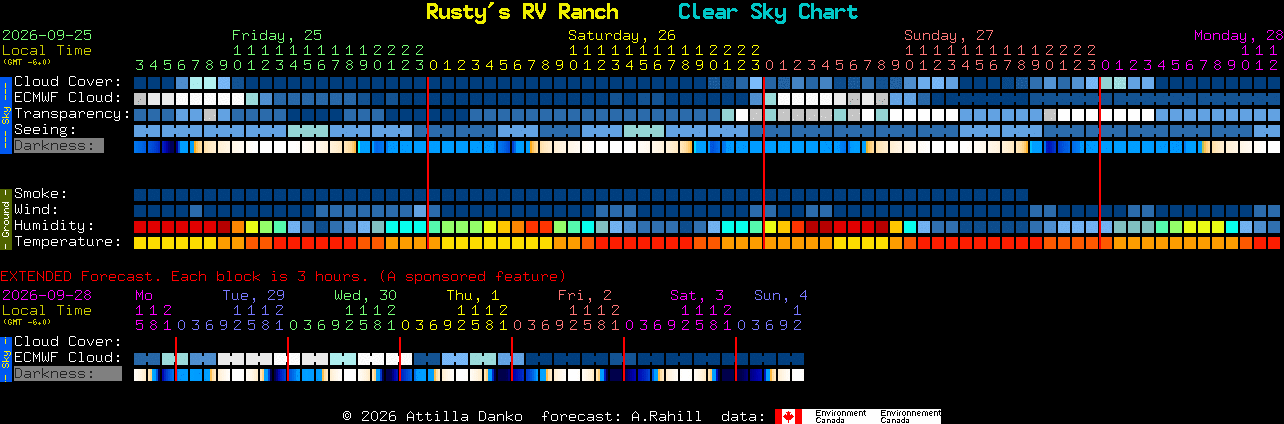1284x424 pixels.
Task: Click the Clear Sky Chart heading
Action: (768, 12)
